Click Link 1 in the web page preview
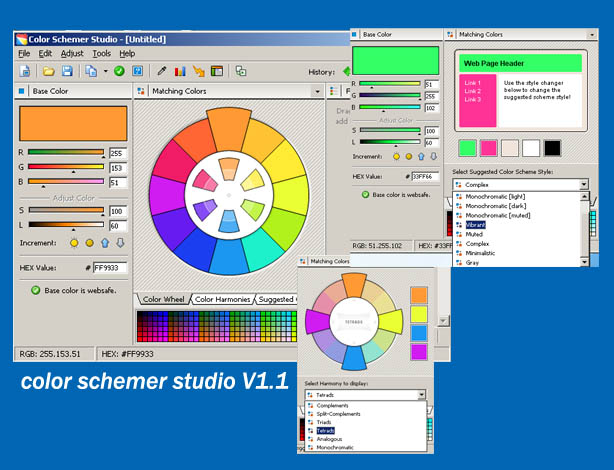The height and width of the screenshot is (470, 614). tap(472, 83)
